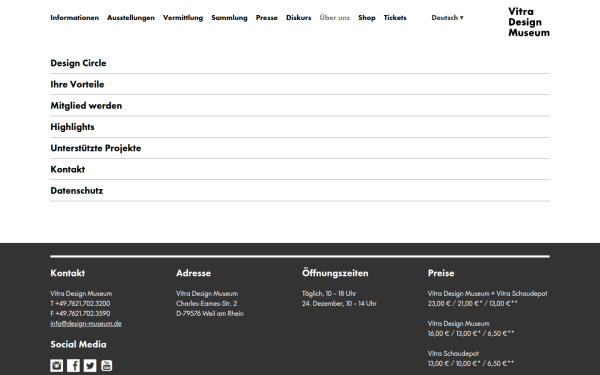Viewport: 600px width, 375px height.
Task: Go to the Shop page
Action: [x=367, y=18]
